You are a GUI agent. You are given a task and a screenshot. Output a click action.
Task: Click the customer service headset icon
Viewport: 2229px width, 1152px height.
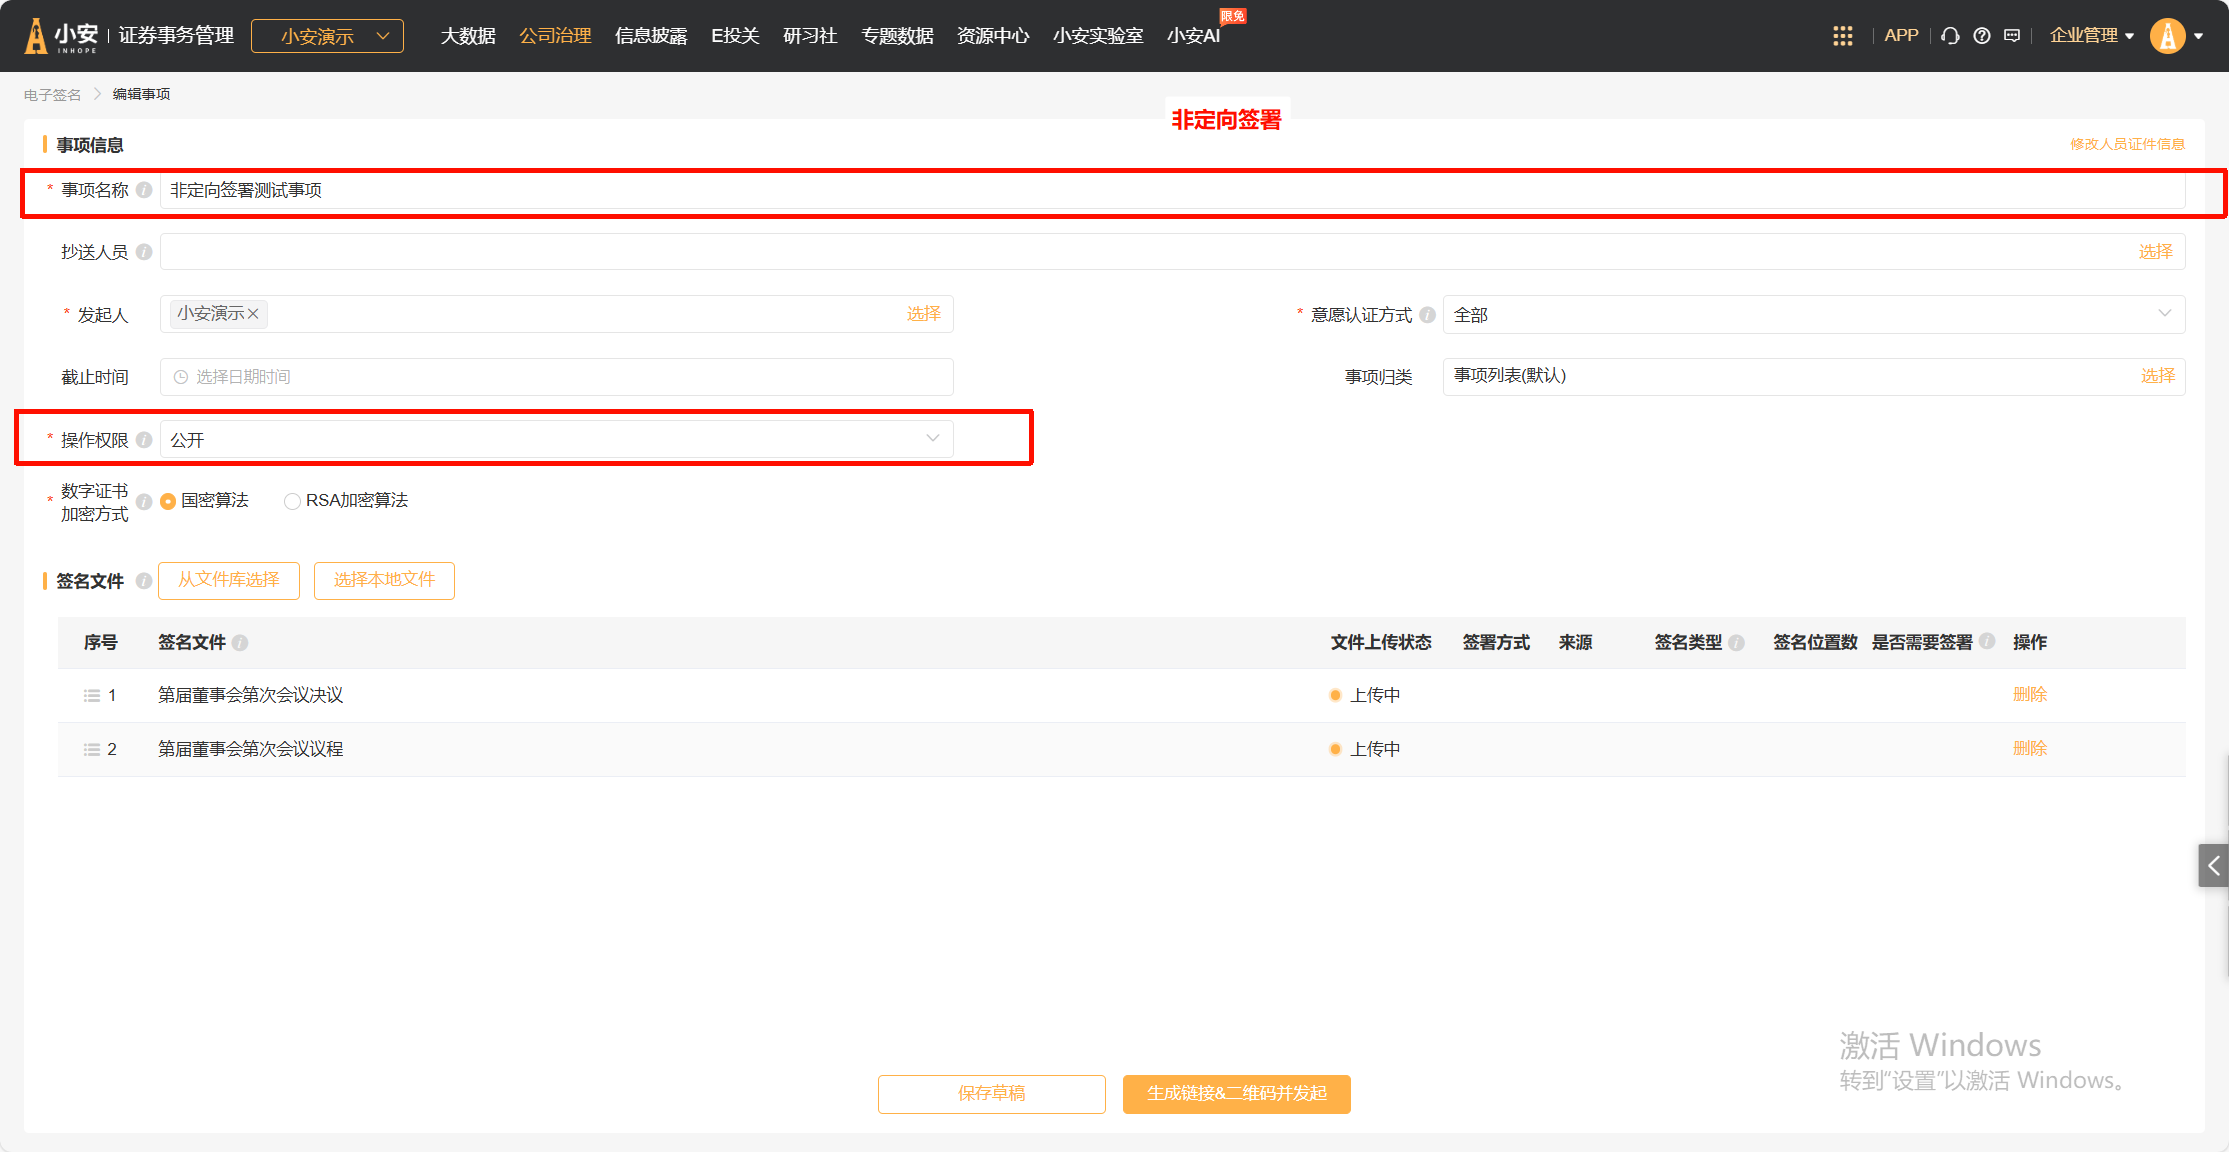point(1950,36)
